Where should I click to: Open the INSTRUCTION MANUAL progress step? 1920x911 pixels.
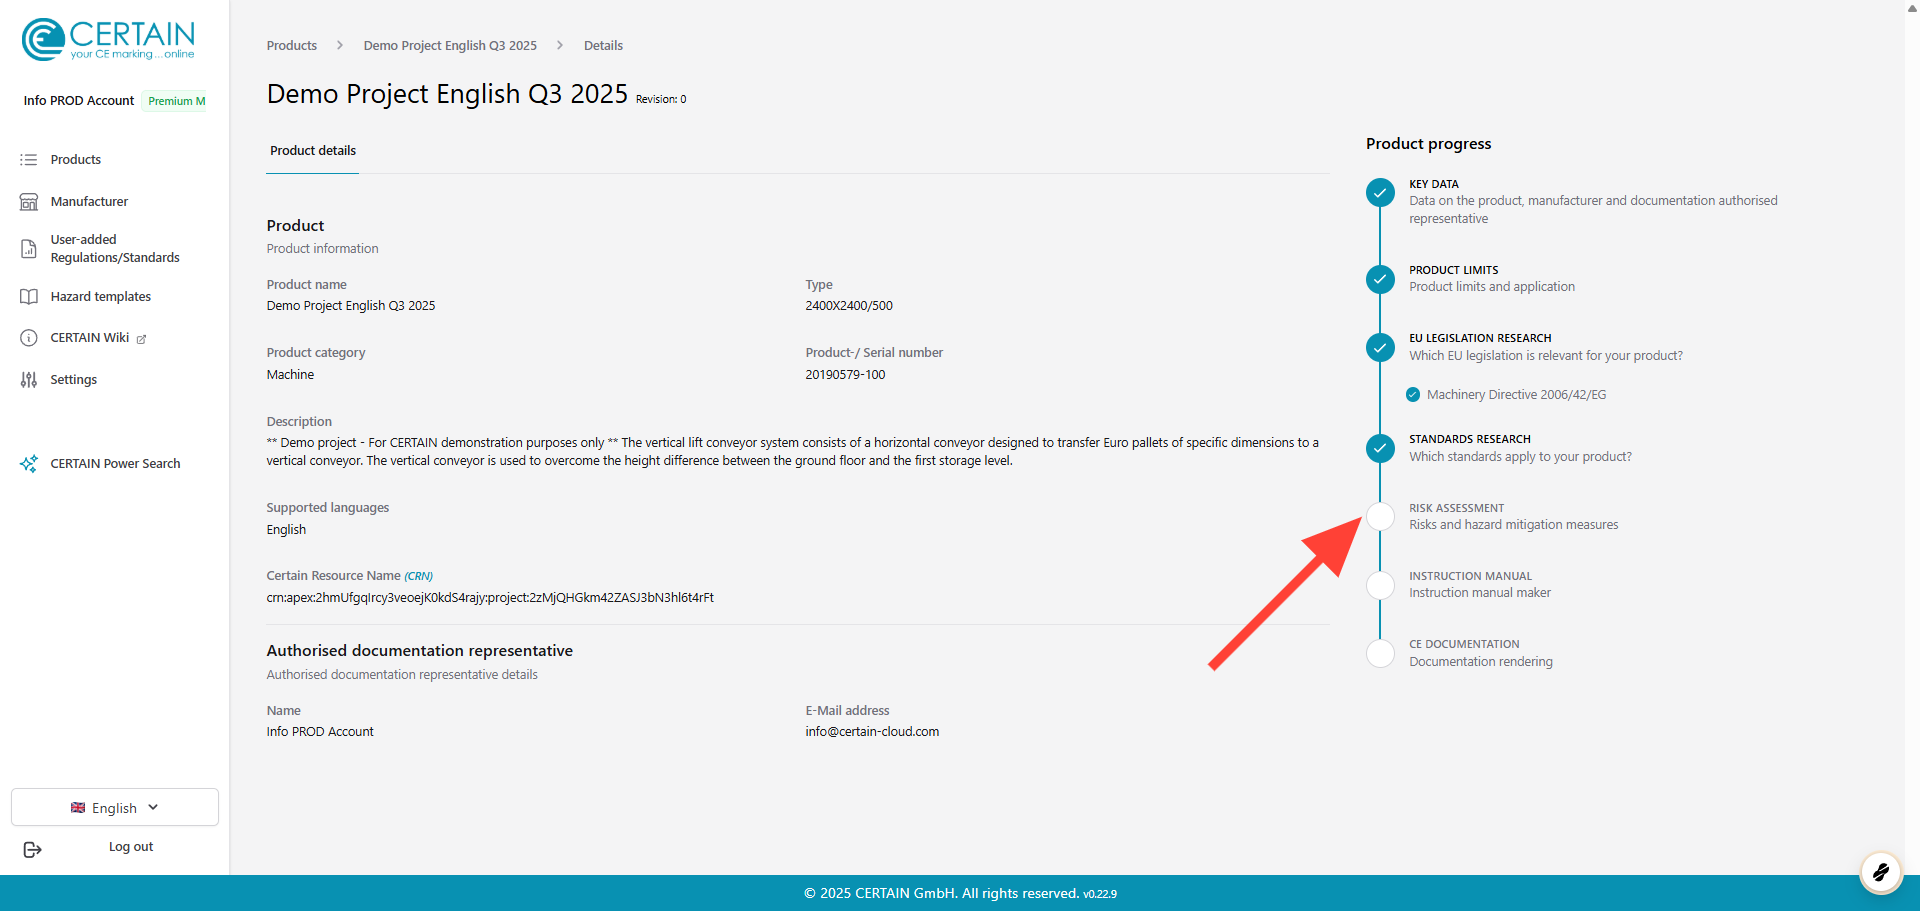coord(1471,576)
